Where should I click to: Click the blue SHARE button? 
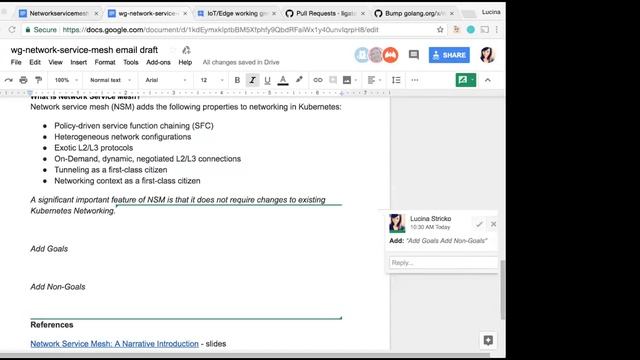coord(449,55)
